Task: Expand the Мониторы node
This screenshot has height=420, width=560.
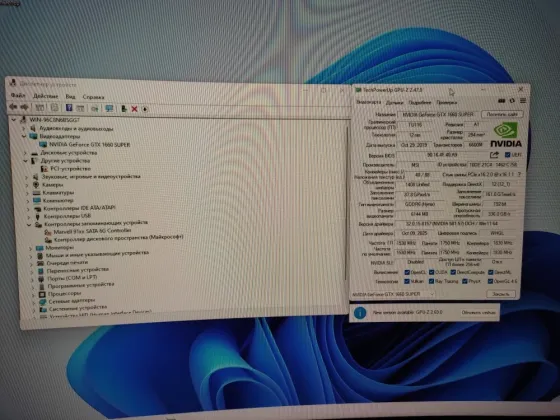Action: point(31,248)
